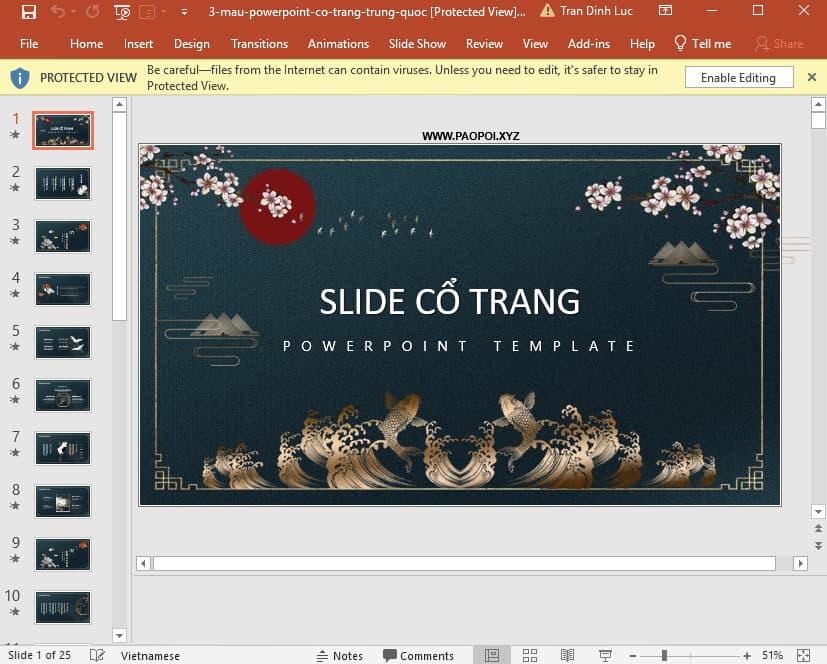Click the Enable Editing button

(738, 77)
